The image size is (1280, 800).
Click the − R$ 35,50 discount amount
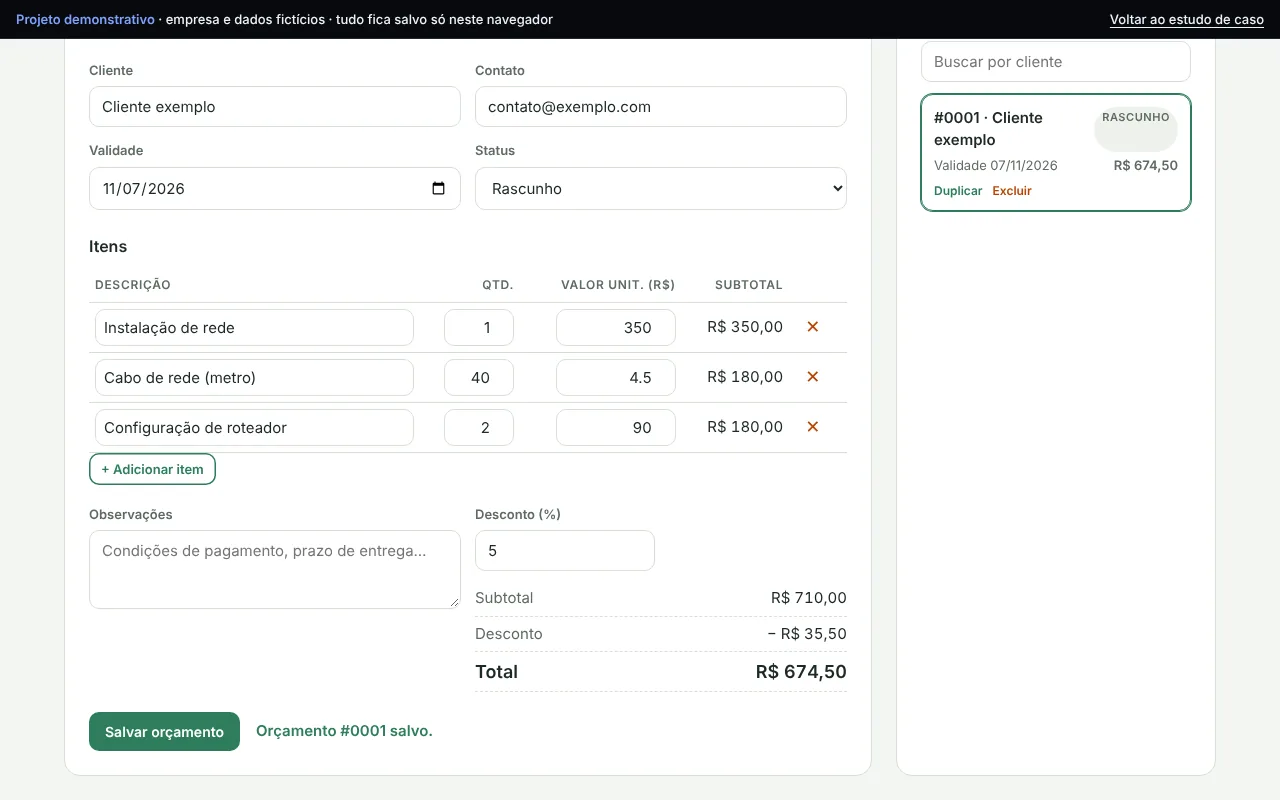coord(807,634)
